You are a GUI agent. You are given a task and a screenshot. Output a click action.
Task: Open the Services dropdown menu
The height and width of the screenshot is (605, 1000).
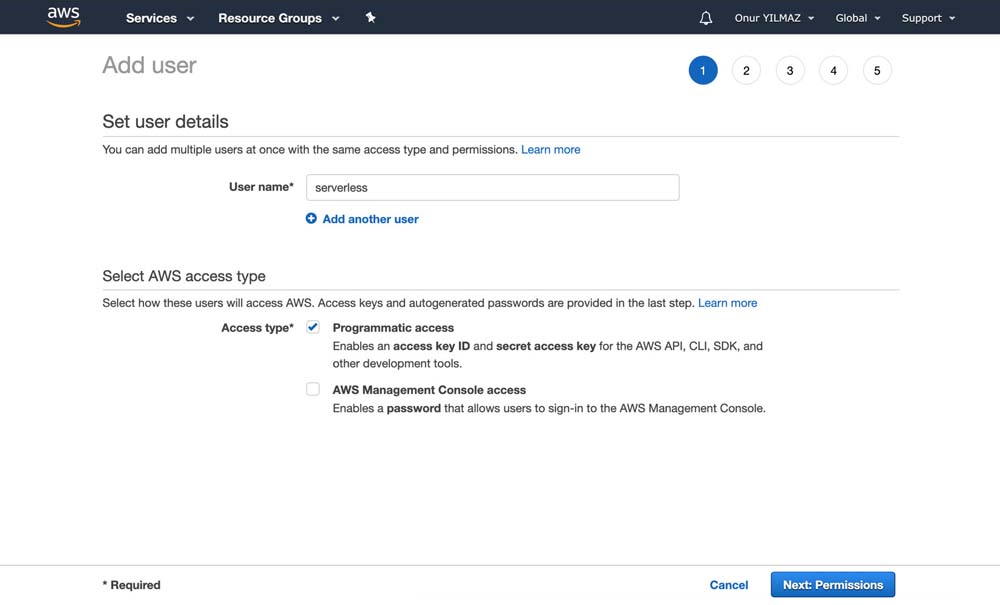coord(160,18)
